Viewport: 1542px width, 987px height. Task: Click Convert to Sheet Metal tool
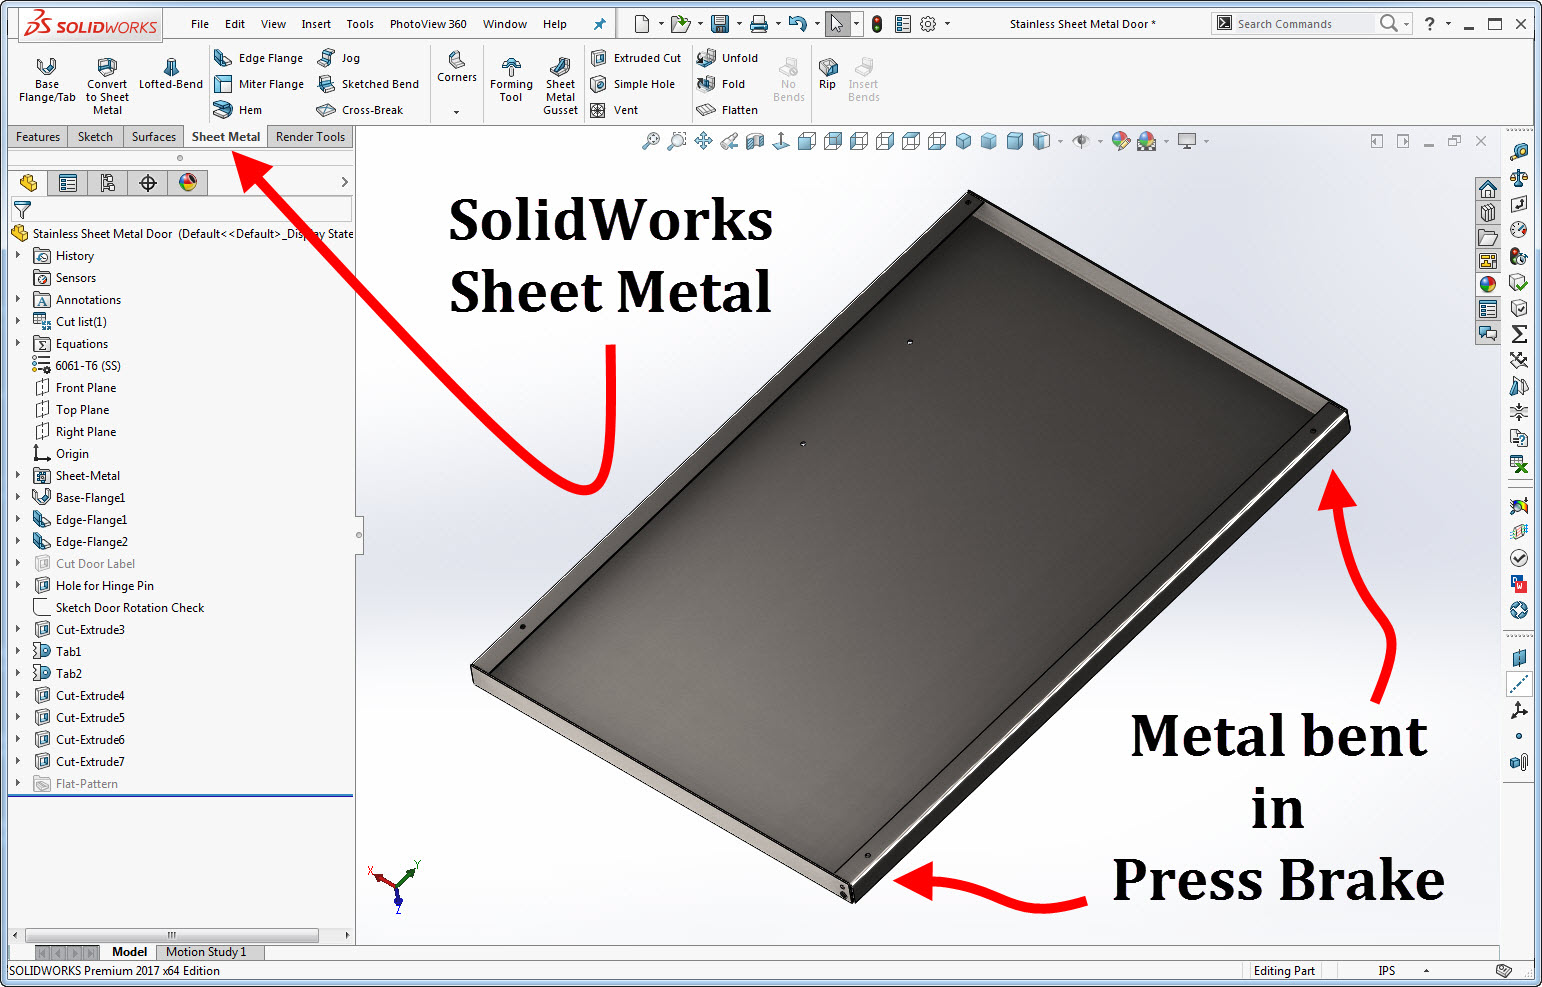[x=107, y=86]
